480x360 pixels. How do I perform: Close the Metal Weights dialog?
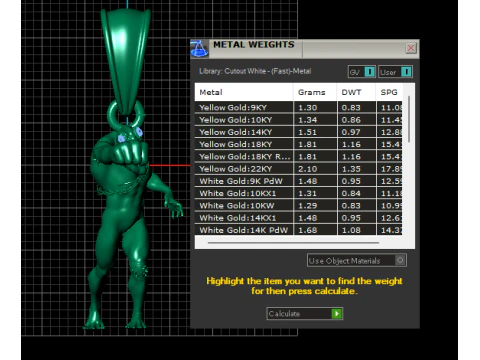[411, 48]
